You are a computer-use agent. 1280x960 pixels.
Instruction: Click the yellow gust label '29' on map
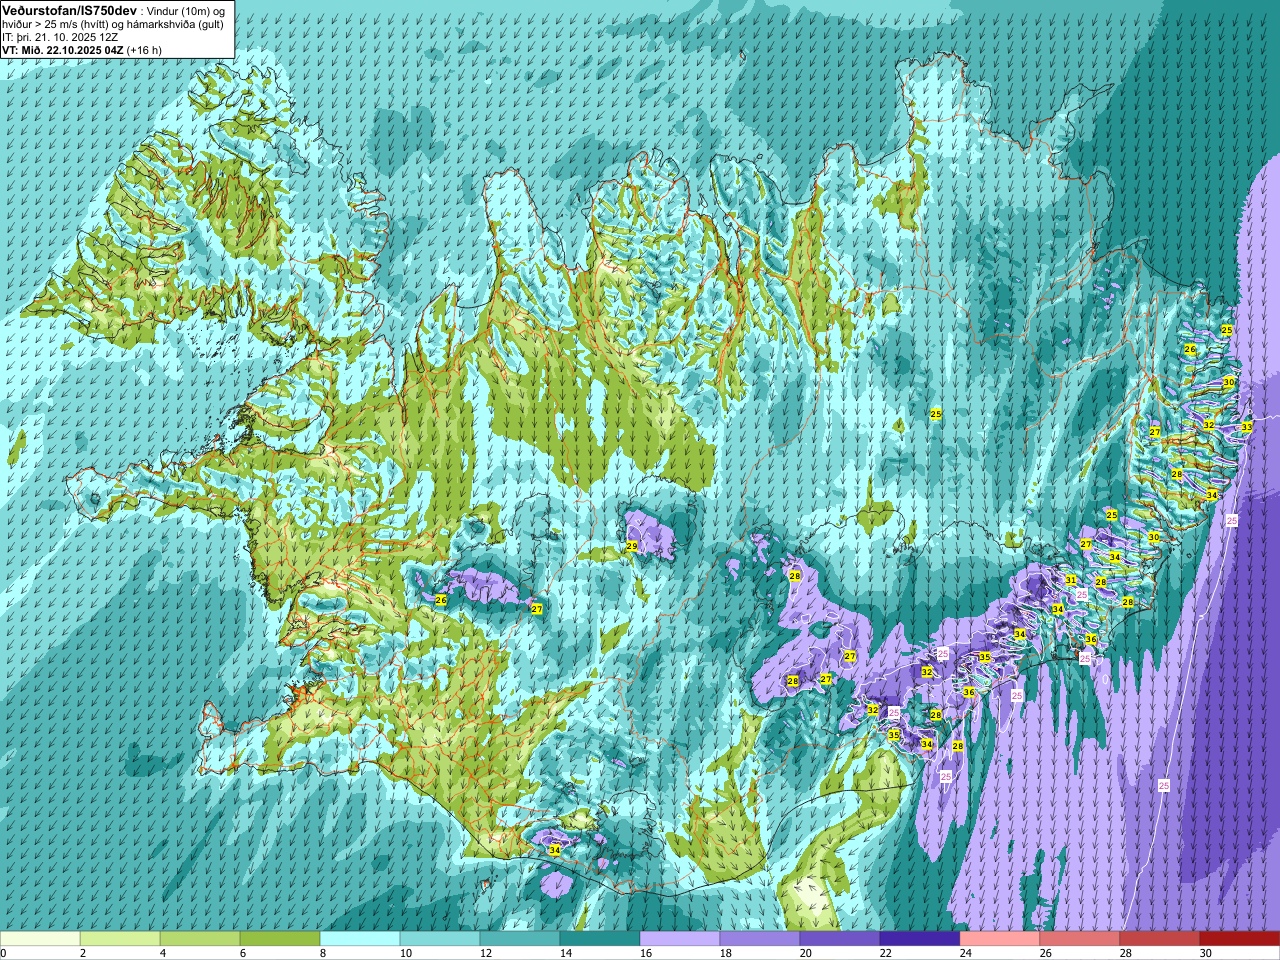point(631,546)
